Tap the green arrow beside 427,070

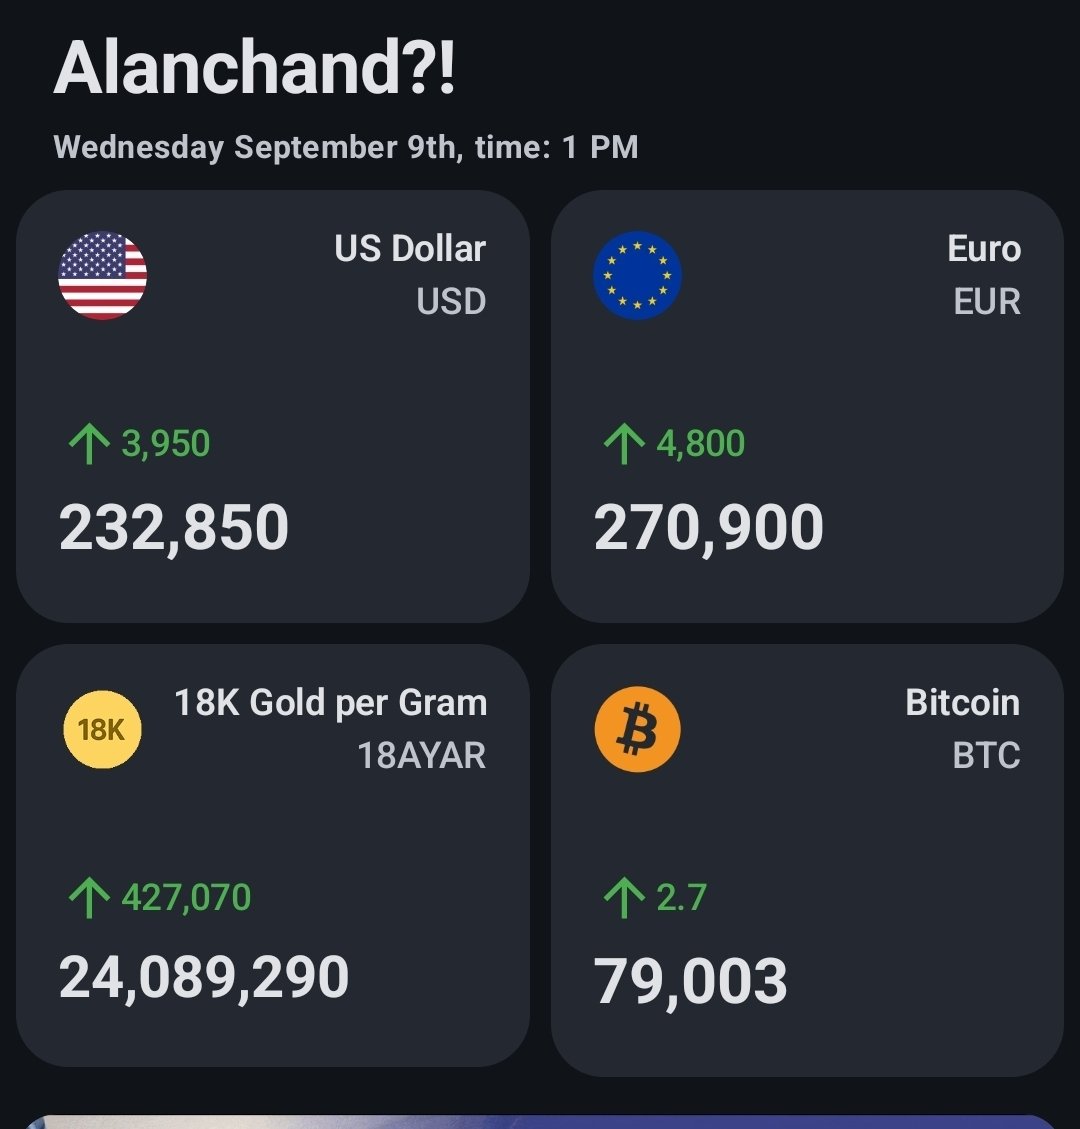[89, 898]
